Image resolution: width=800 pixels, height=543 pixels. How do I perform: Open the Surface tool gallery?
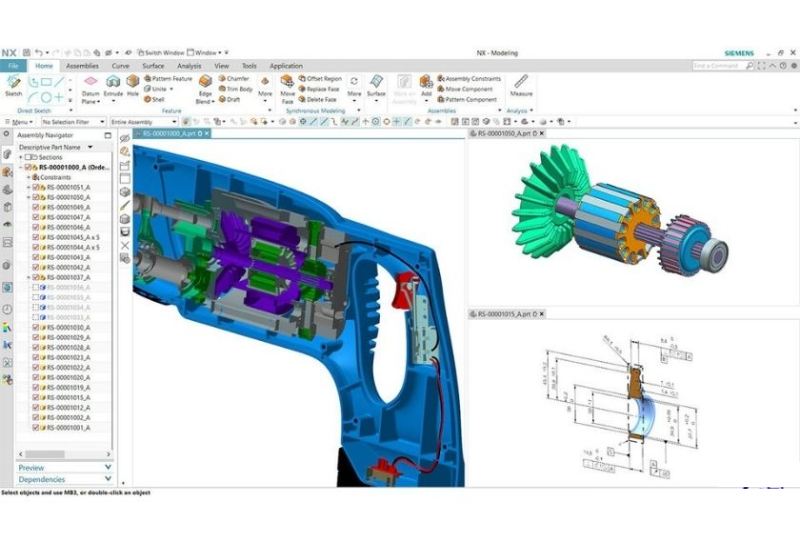[376, 86]
